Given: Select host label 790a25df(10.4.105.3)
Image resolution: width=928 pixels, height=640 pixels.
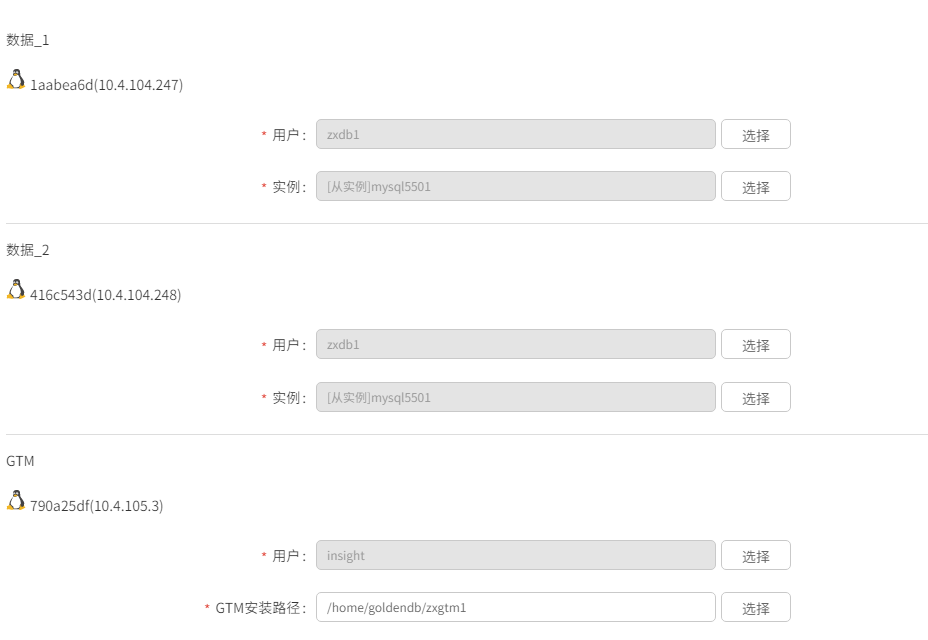Looking at the screenshot, I should [96, 506].
